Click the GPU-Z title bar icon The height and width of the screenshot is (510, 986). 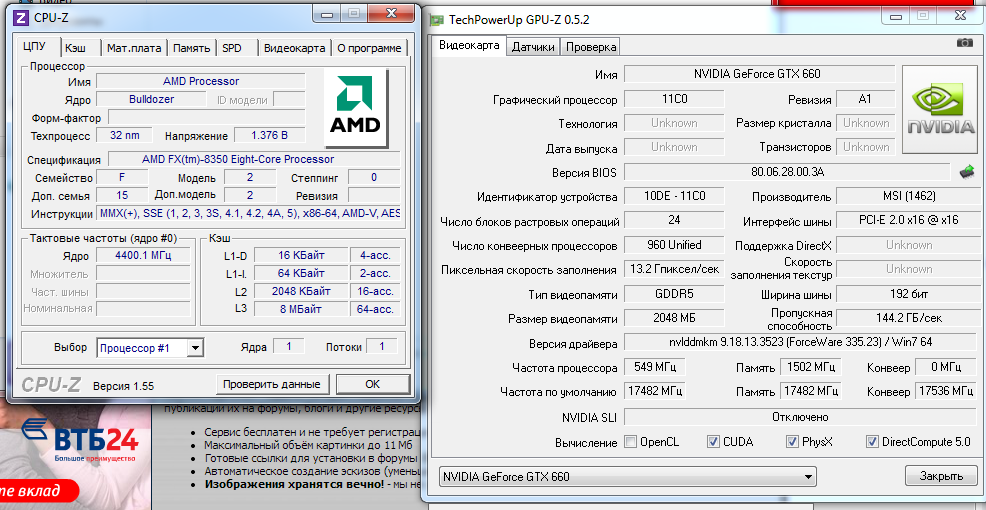[x=436, y=20]
